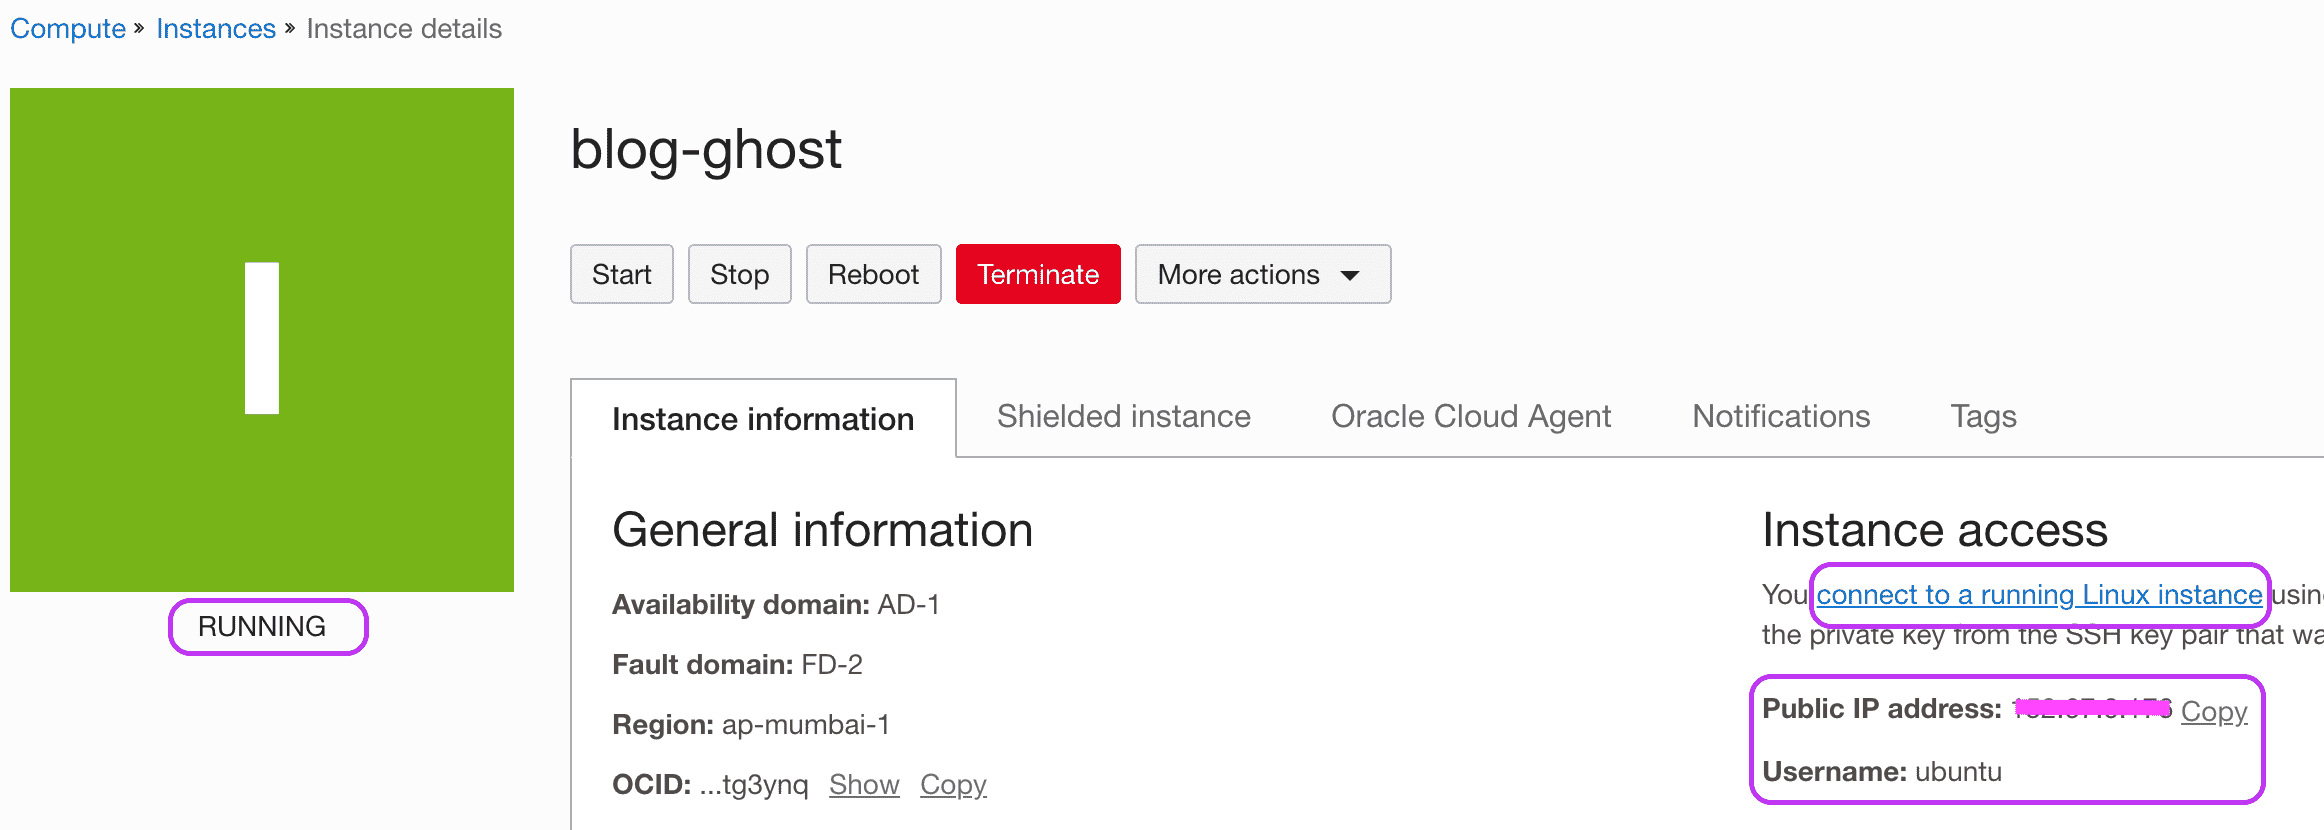This screenshot has height=830, width=2324.
Task: Click the Start button
Action: [x=621, y=274]
